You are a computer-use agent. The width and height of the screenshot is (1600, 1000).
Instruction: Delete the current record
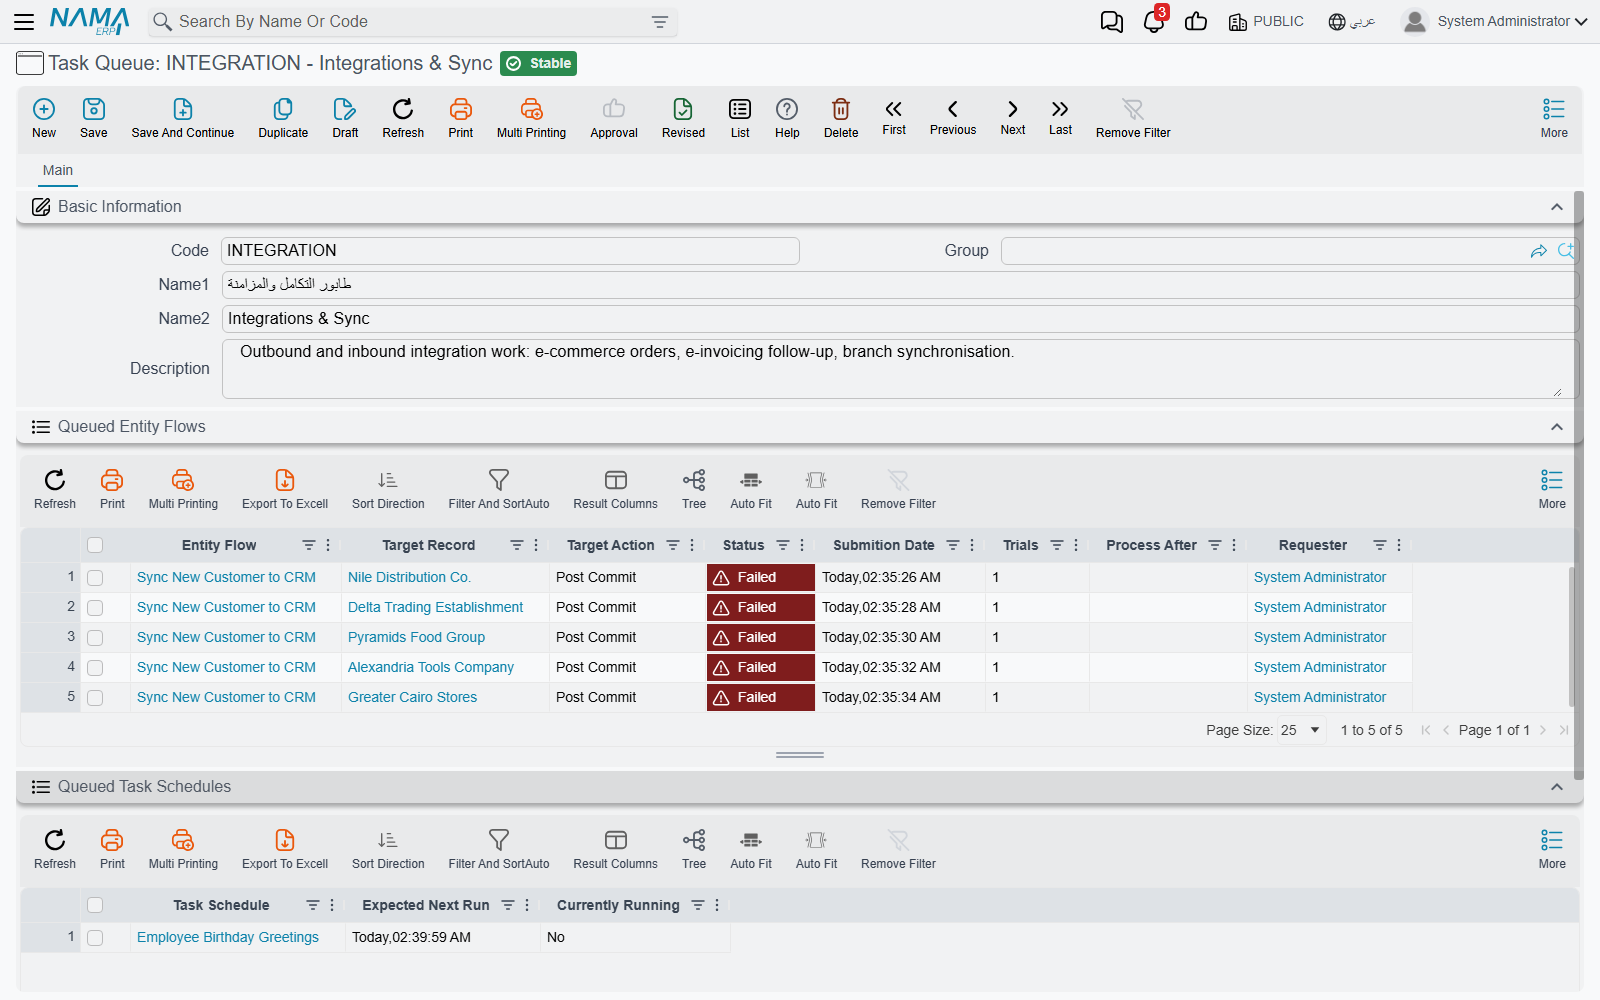(841, 109)
